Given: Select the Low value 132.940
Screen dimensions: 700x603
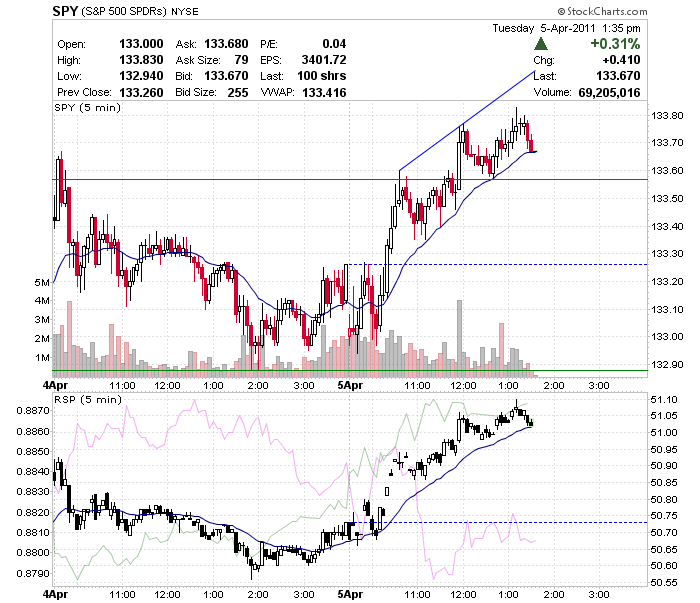Looking at the screenshot, I should [x=141, y=76].
